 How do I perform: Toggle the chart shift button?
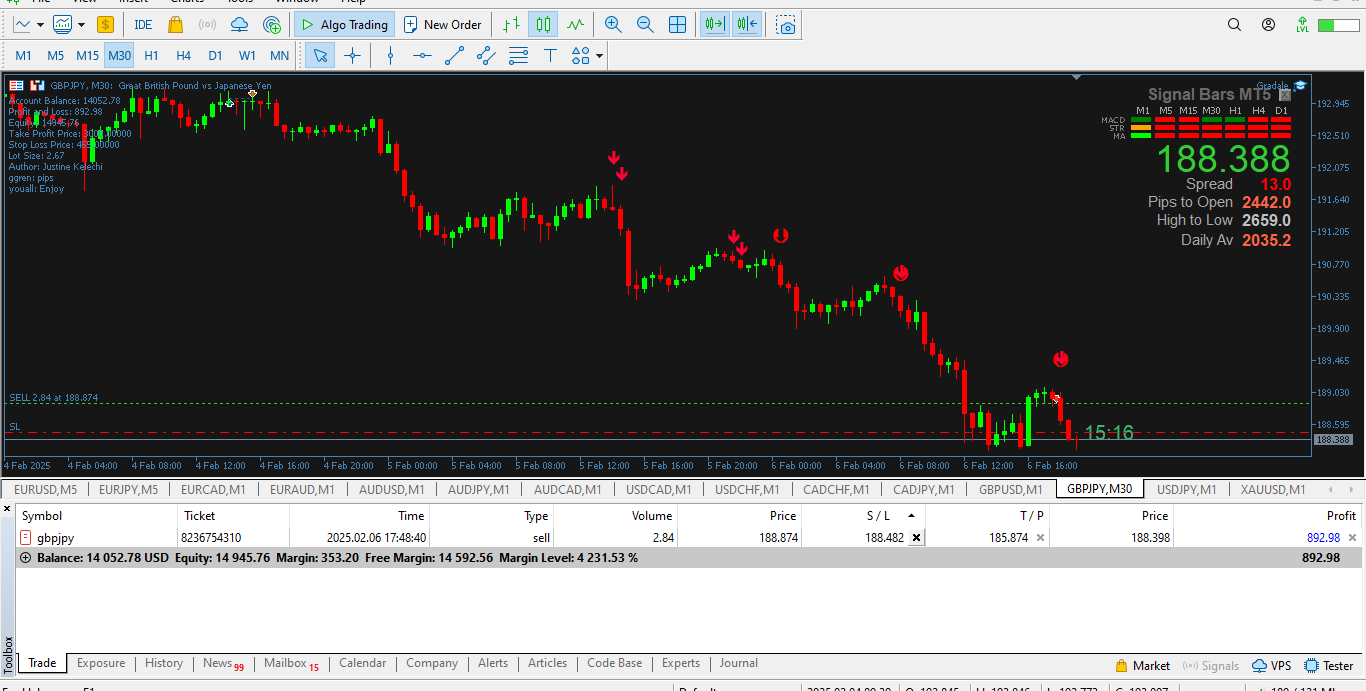(746, 25)
